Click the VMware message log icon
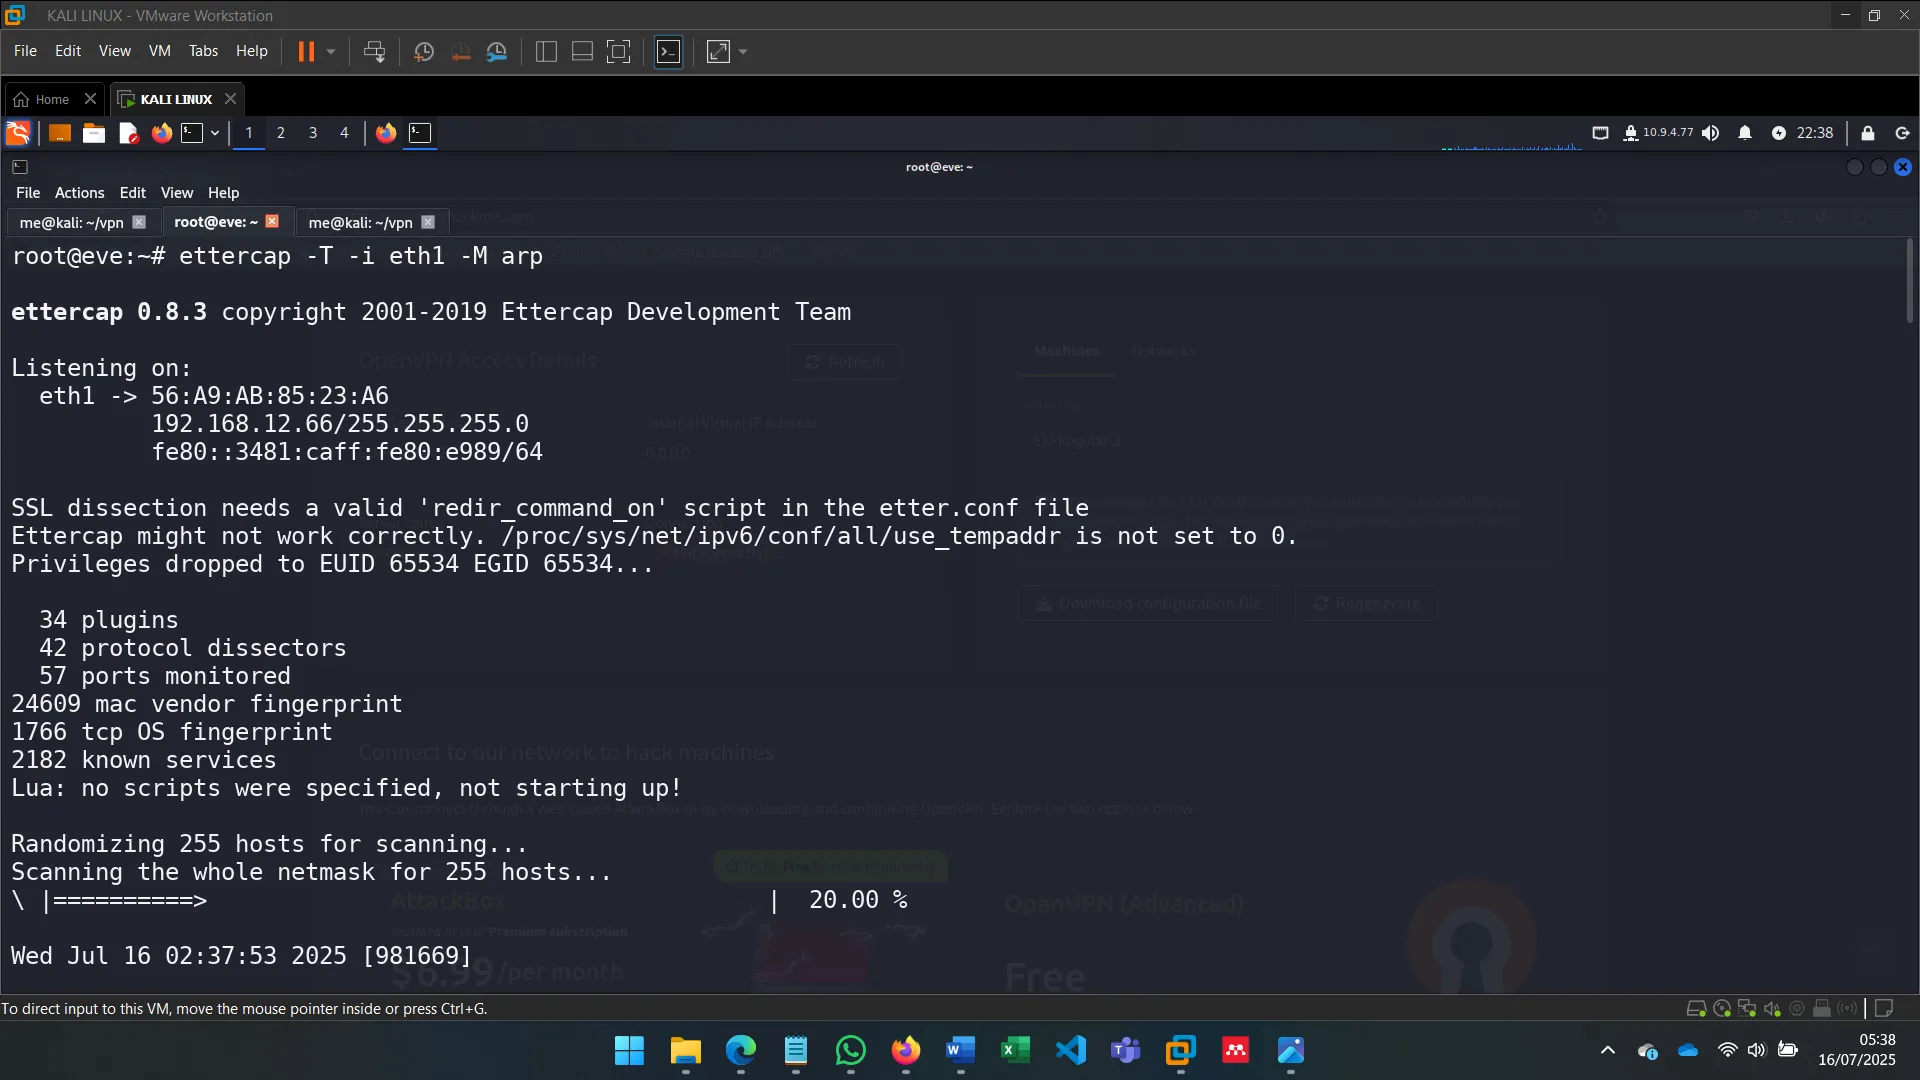The height and width of the screenshot is (1080, 1920). [1884, 1009]
